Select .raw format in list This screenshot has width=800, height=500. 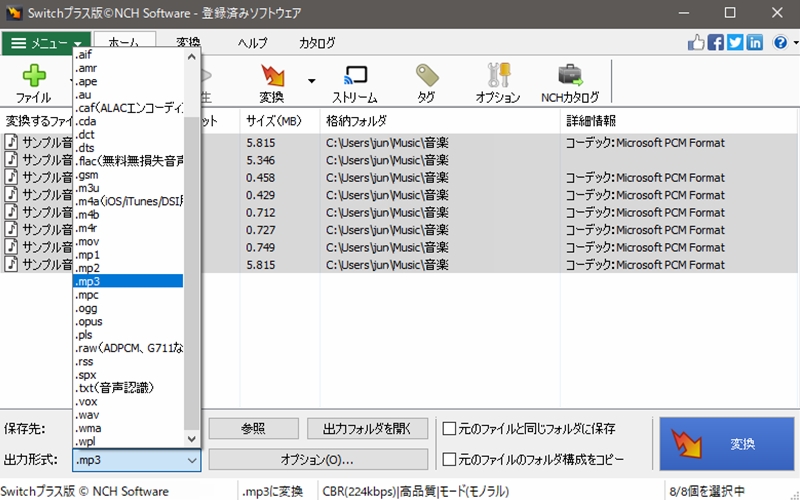point(128,348)
